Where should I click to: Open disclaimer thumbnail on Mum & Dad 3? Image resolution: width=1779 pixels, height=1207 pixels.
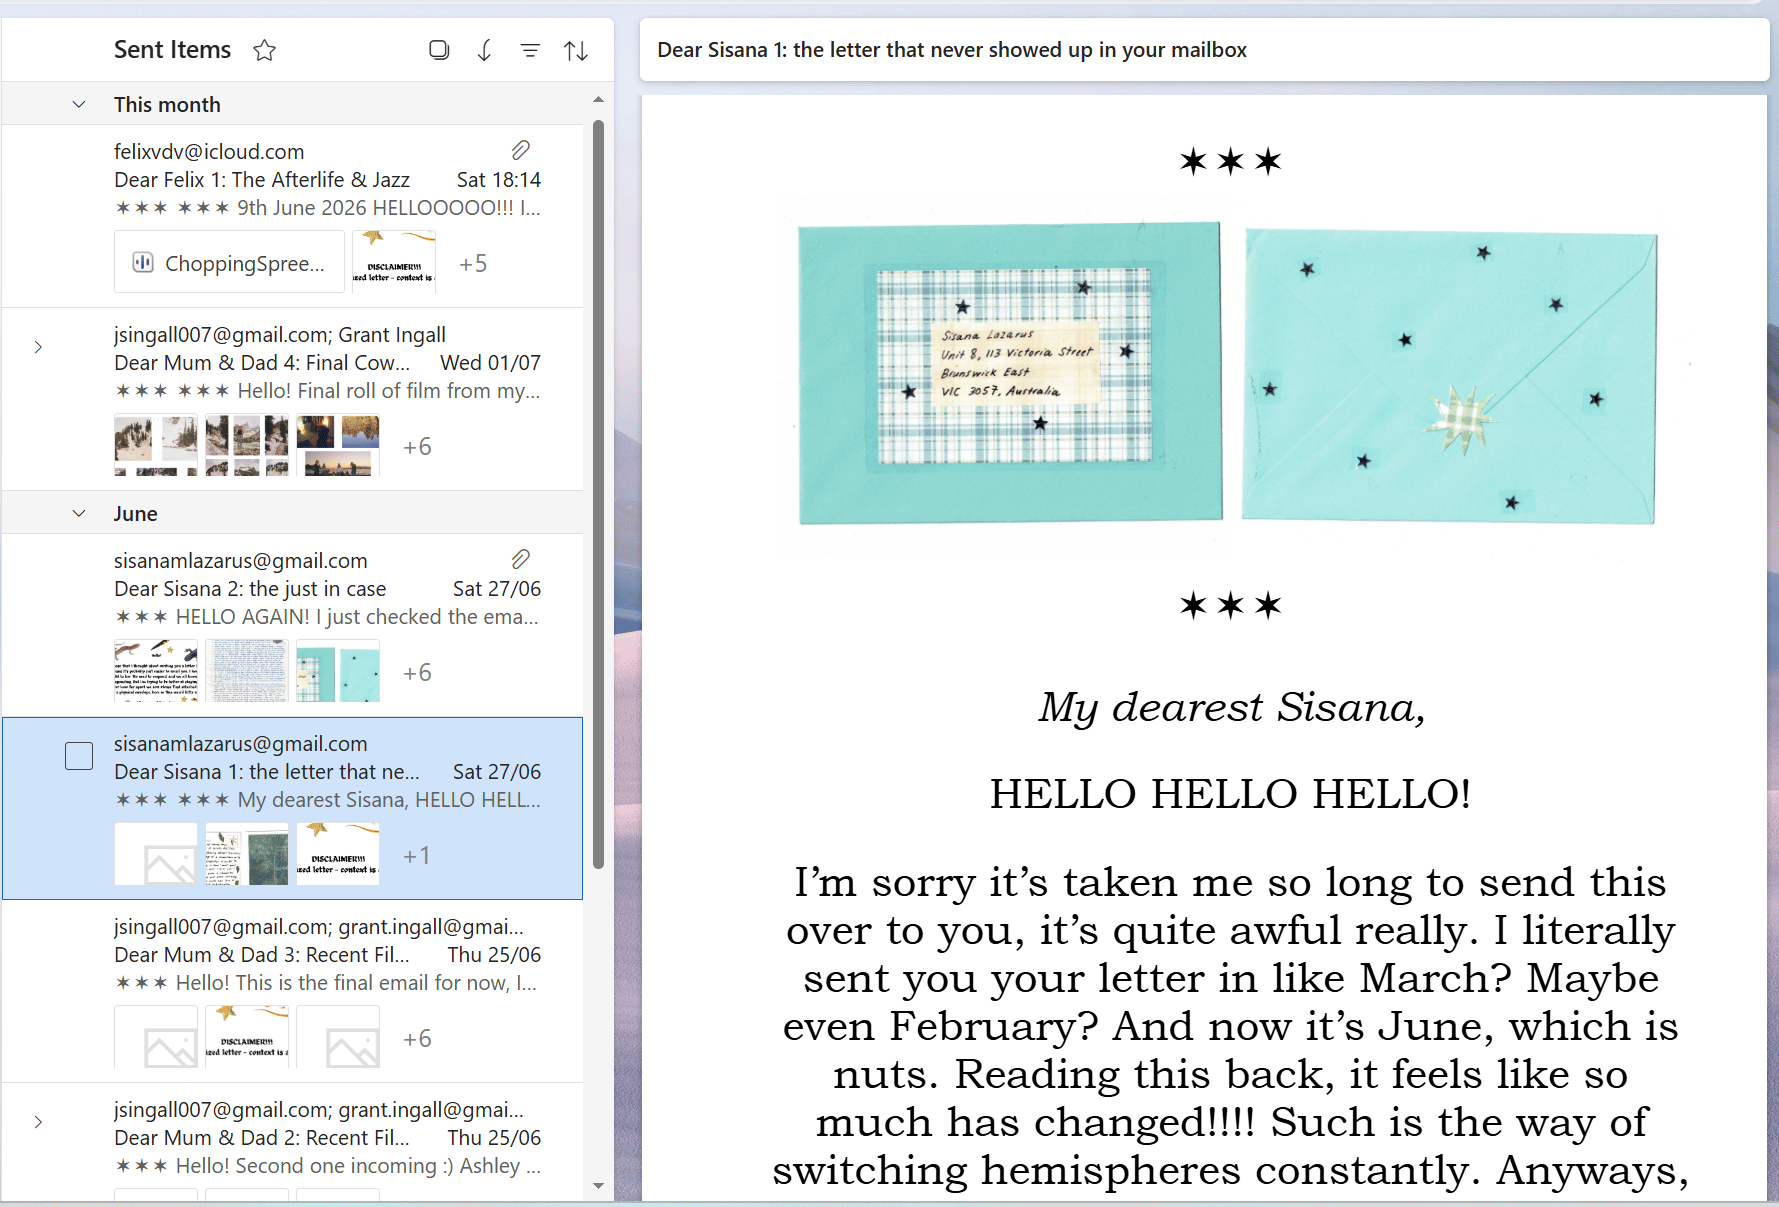pyautogui.click(x=247, y=1037)
